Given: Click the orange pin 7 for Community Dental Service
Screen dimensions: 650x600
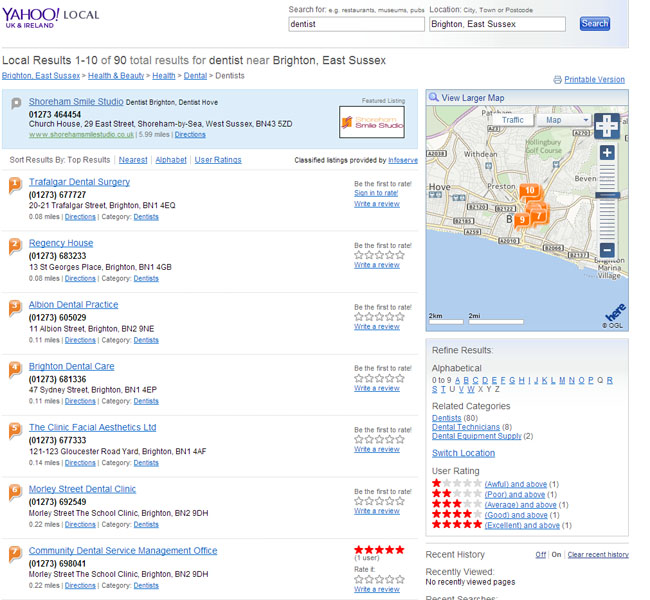Looking at the screenshot, I should [15, 553].
